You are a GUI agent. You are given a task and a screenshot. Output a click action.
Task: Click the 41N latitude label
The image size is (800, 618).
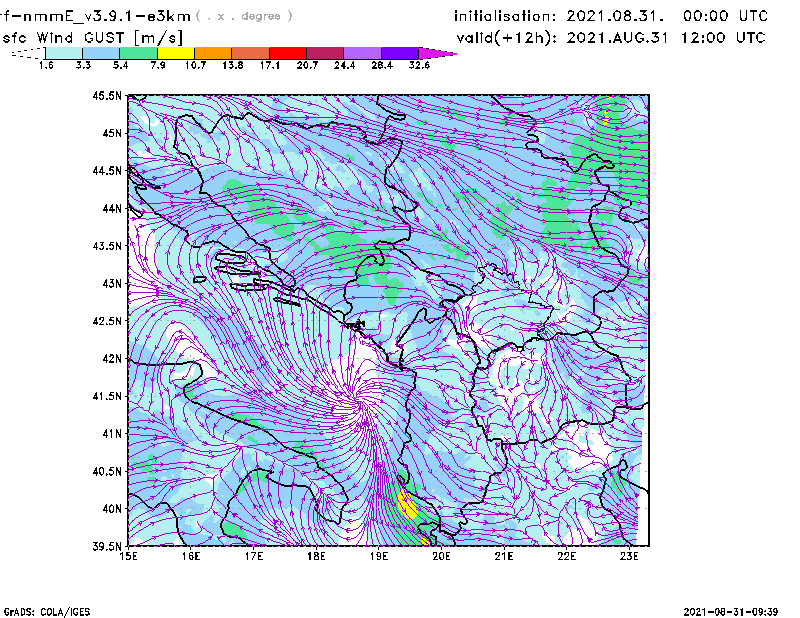[x=112, y=434]
